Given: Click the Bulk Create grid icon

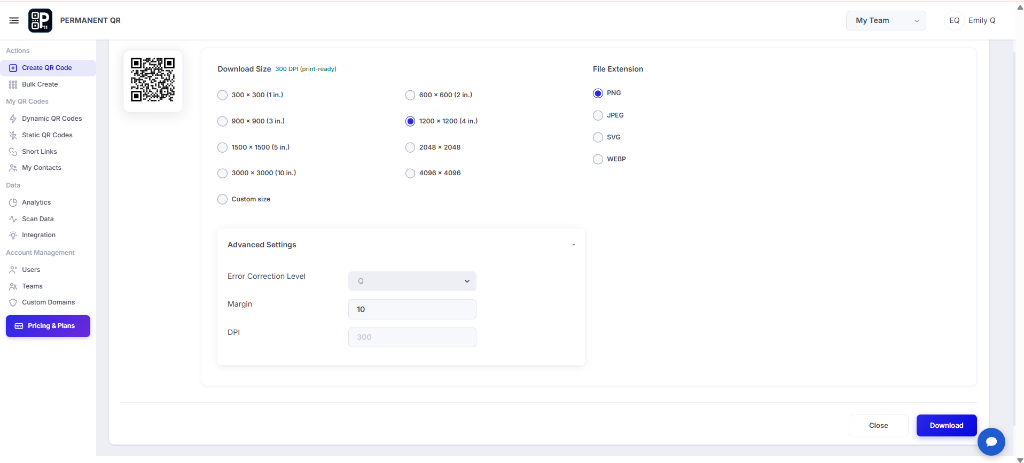Looking at the screenshot, I should click(13, 85).
